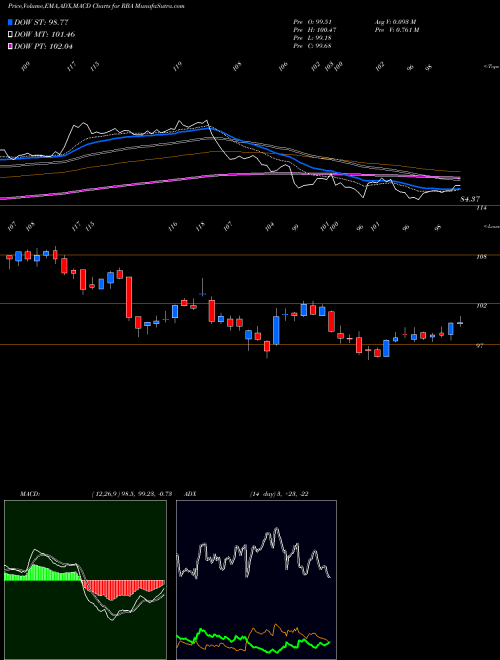Click the MACD '(12,26,9) 98.5, 99.28, -0.78' values
500x660 pixels.
coord(132,494)
